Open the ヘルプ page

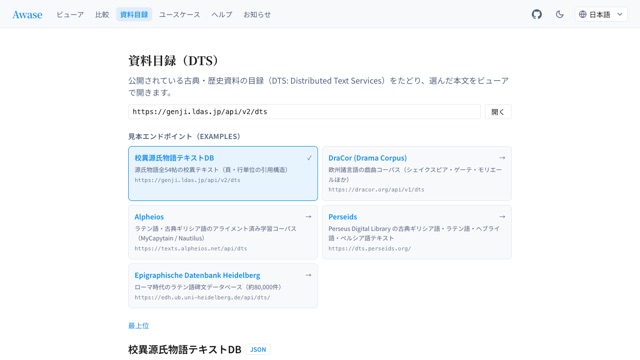222,14
